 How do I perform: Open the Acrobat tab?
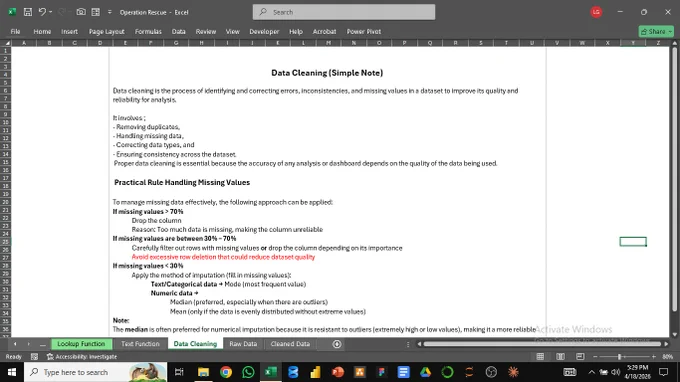[x=324, y=32]
